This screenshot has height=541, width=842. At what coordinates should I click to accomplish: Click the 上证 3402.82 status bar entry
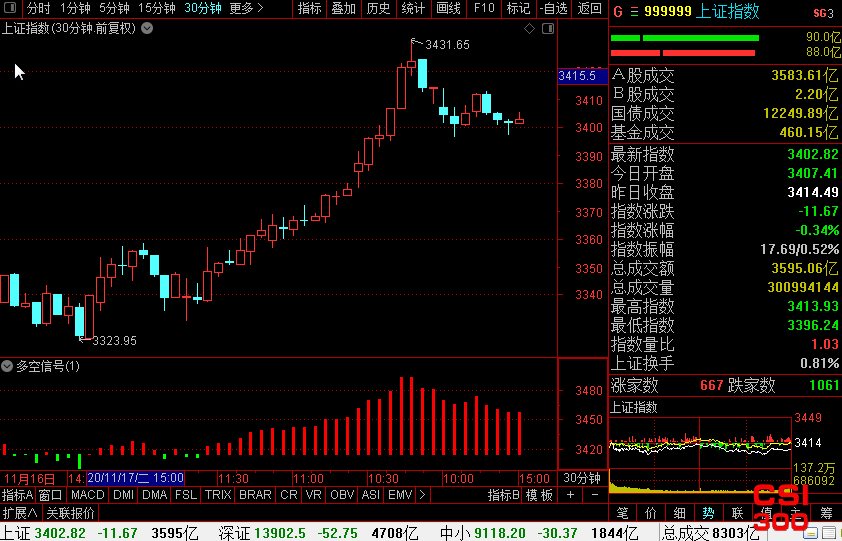[x=99, y=533]
